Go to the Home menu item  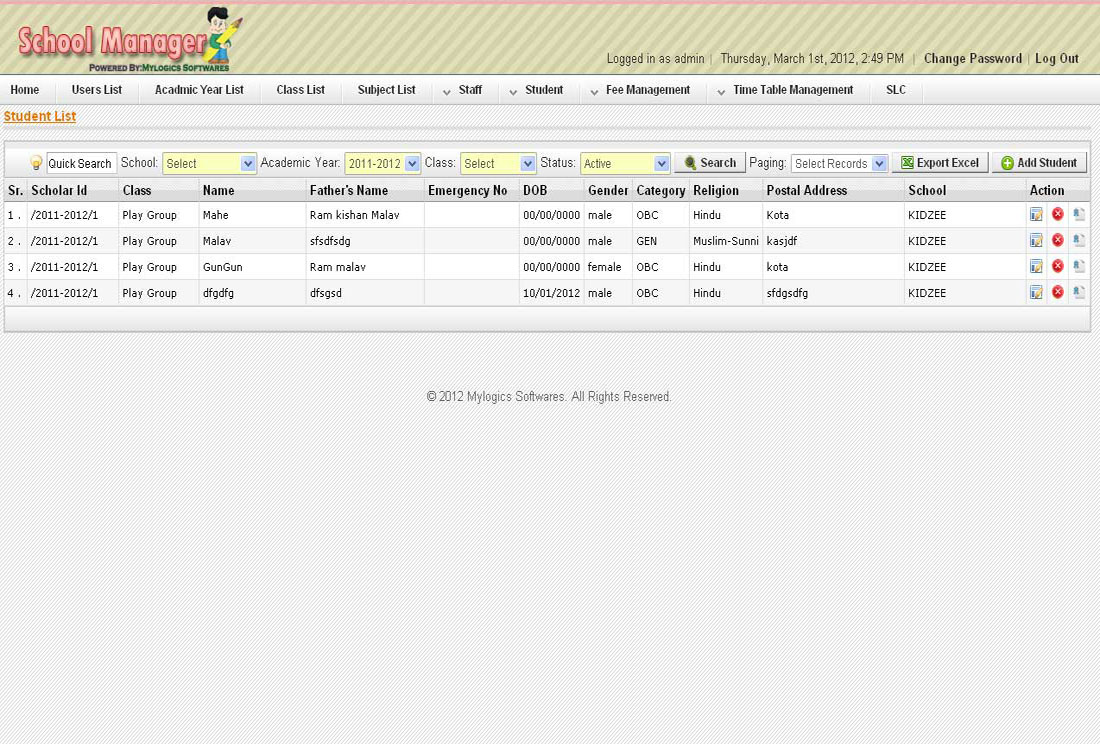tap(25, 90)
